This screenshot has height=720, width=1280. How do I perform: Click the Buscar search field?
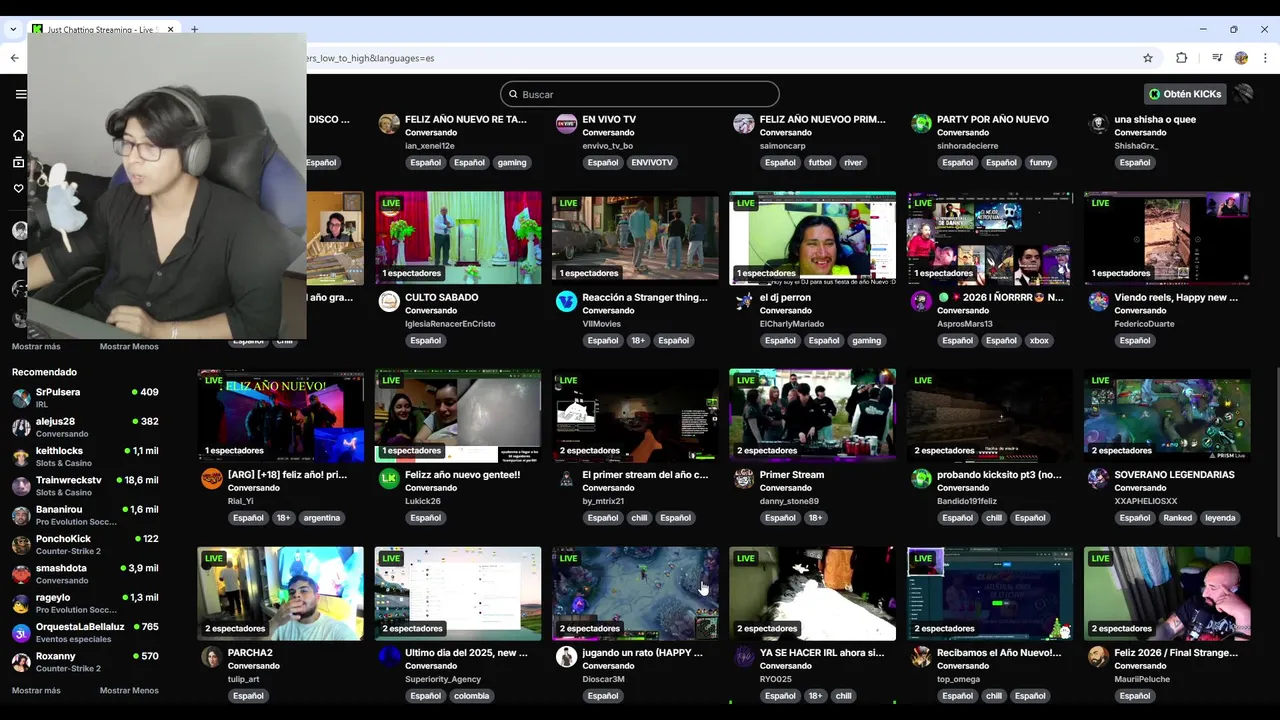point(640,94)
